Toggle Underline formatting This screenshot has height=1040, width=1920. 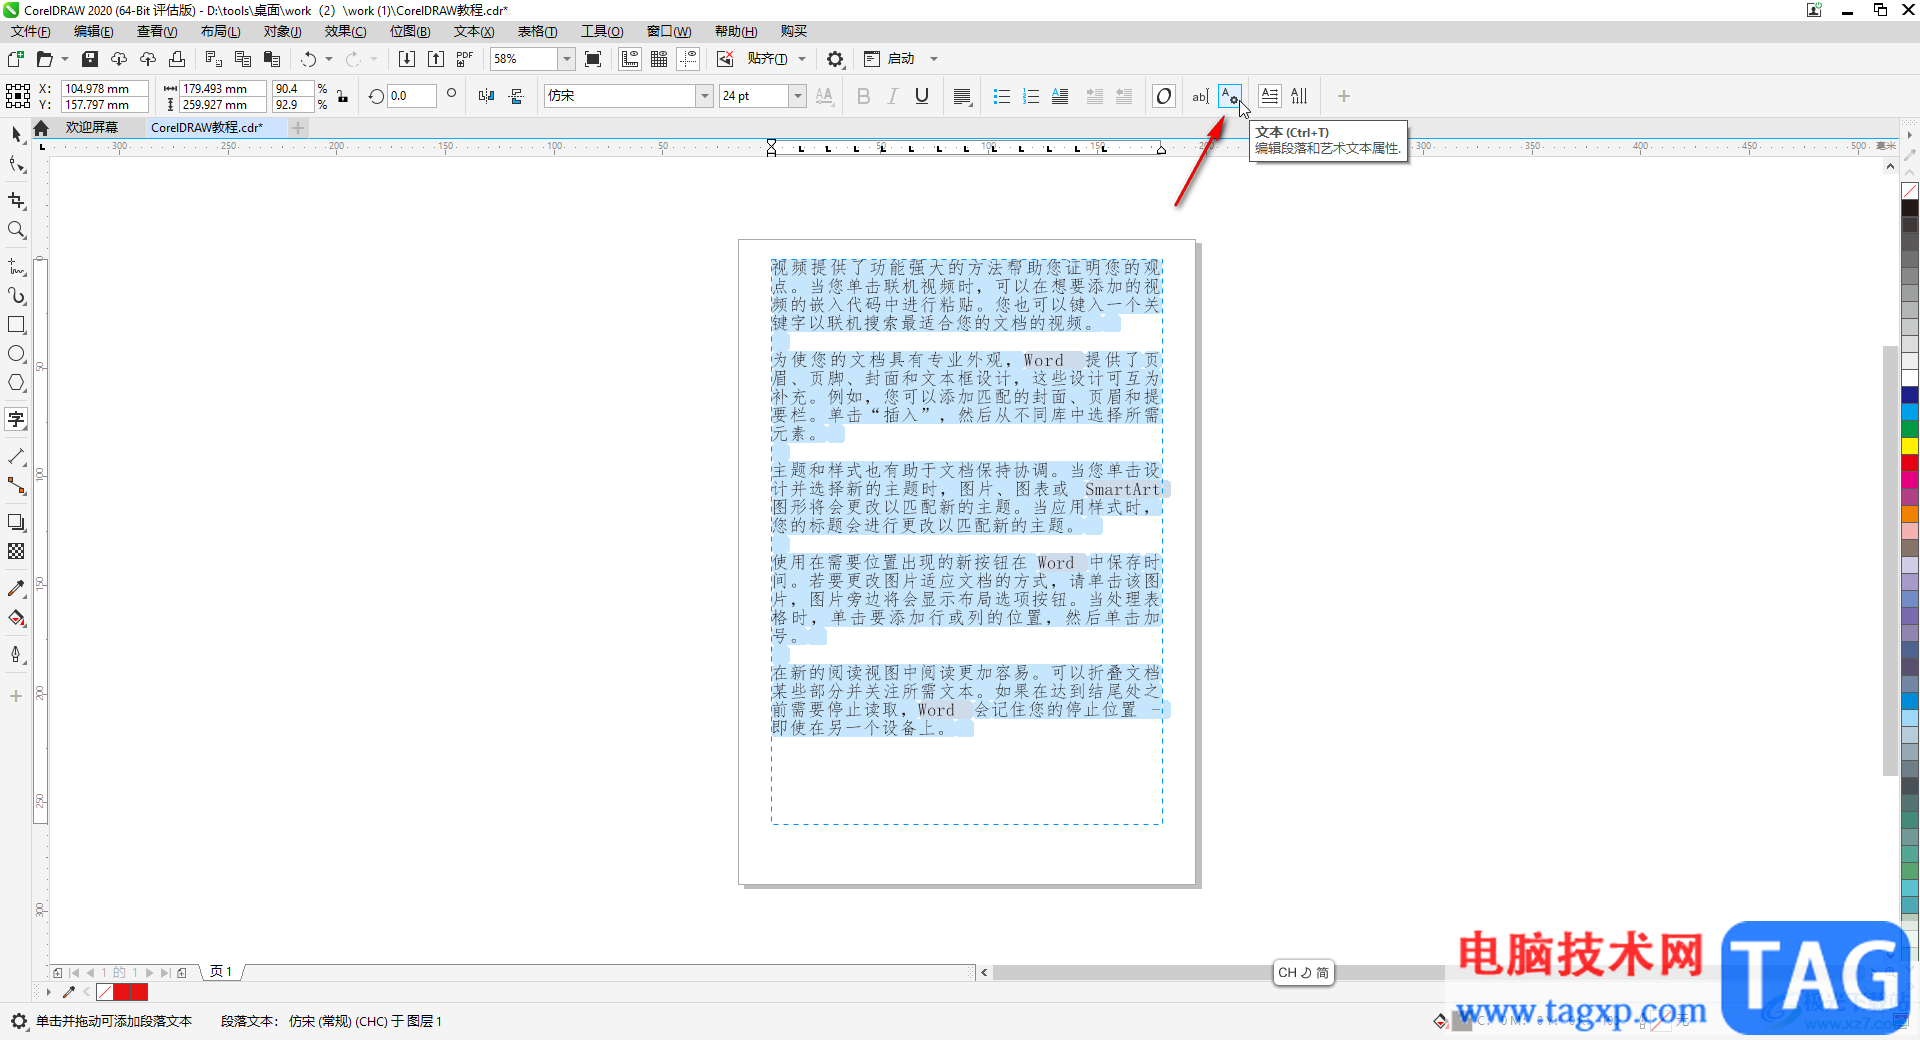[922, 96]
